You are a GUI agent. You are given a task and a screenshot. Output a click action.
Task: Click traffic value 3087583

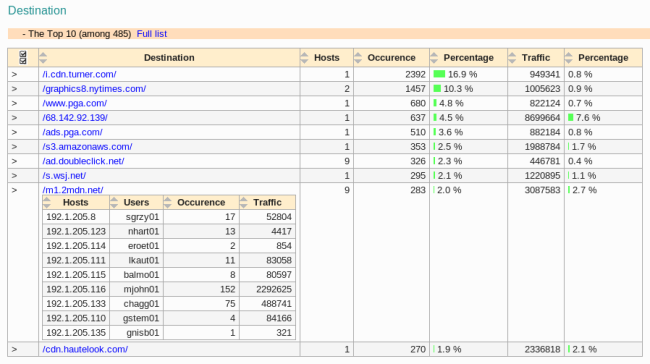point(542,190)
